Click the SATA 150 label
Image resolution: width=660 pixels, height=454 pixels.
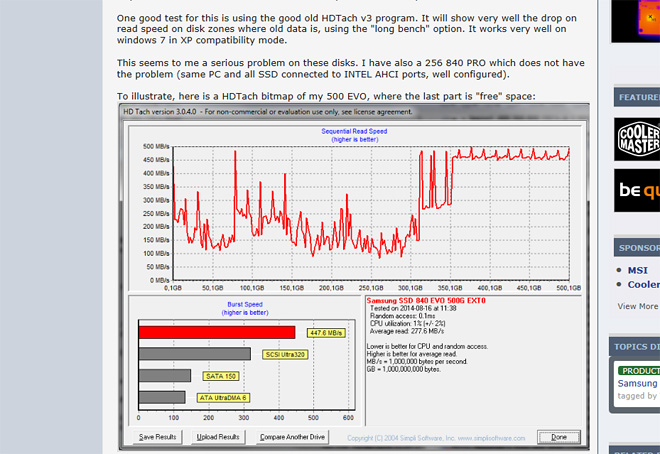[x=221, y=376]
